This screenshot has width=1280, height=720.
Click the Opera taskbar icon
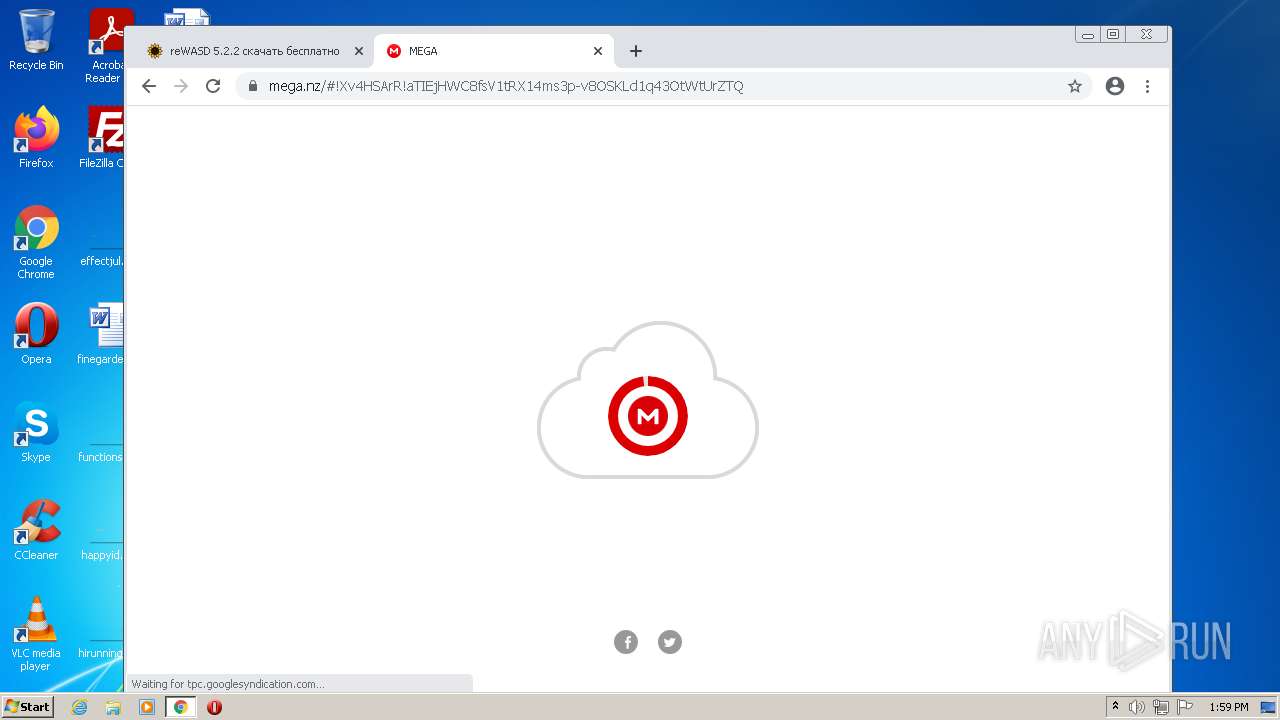tap(214, 707)
